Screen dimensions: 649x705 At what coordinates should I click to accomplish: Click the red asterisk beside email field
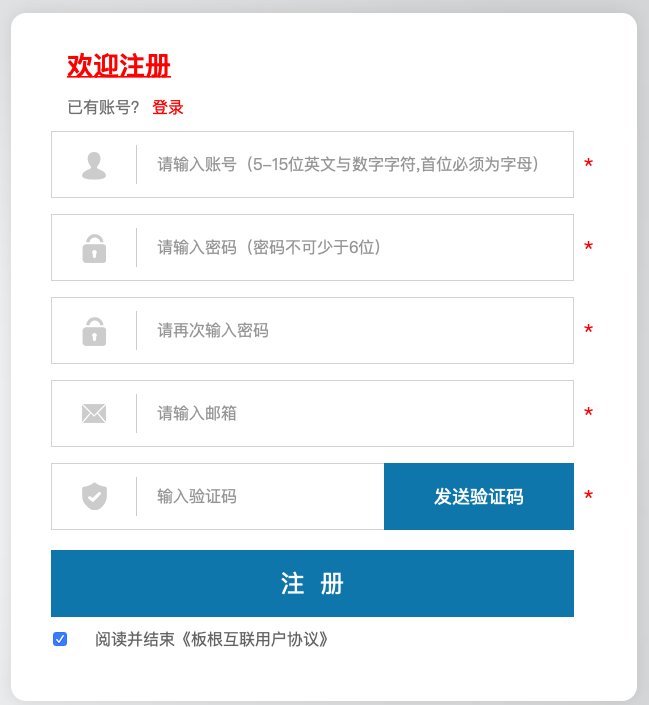[x=589, y=414]
